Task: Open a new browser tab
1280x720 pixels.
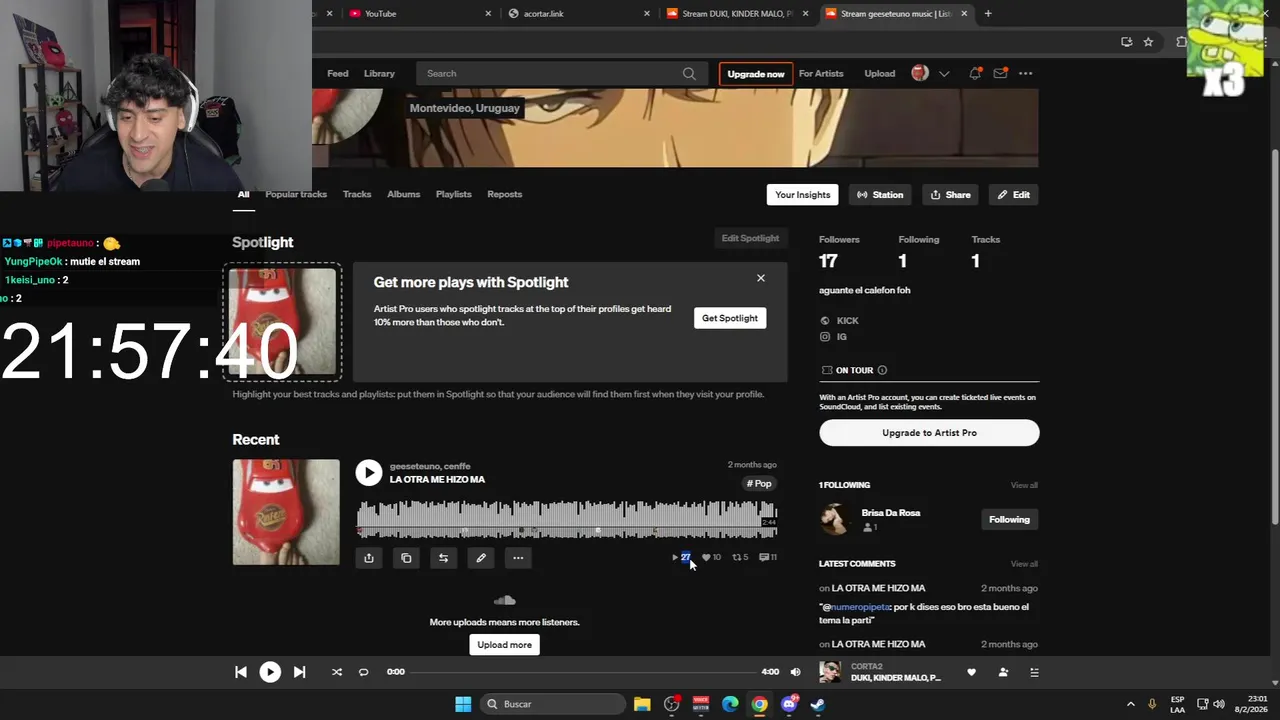Action: 988,13
